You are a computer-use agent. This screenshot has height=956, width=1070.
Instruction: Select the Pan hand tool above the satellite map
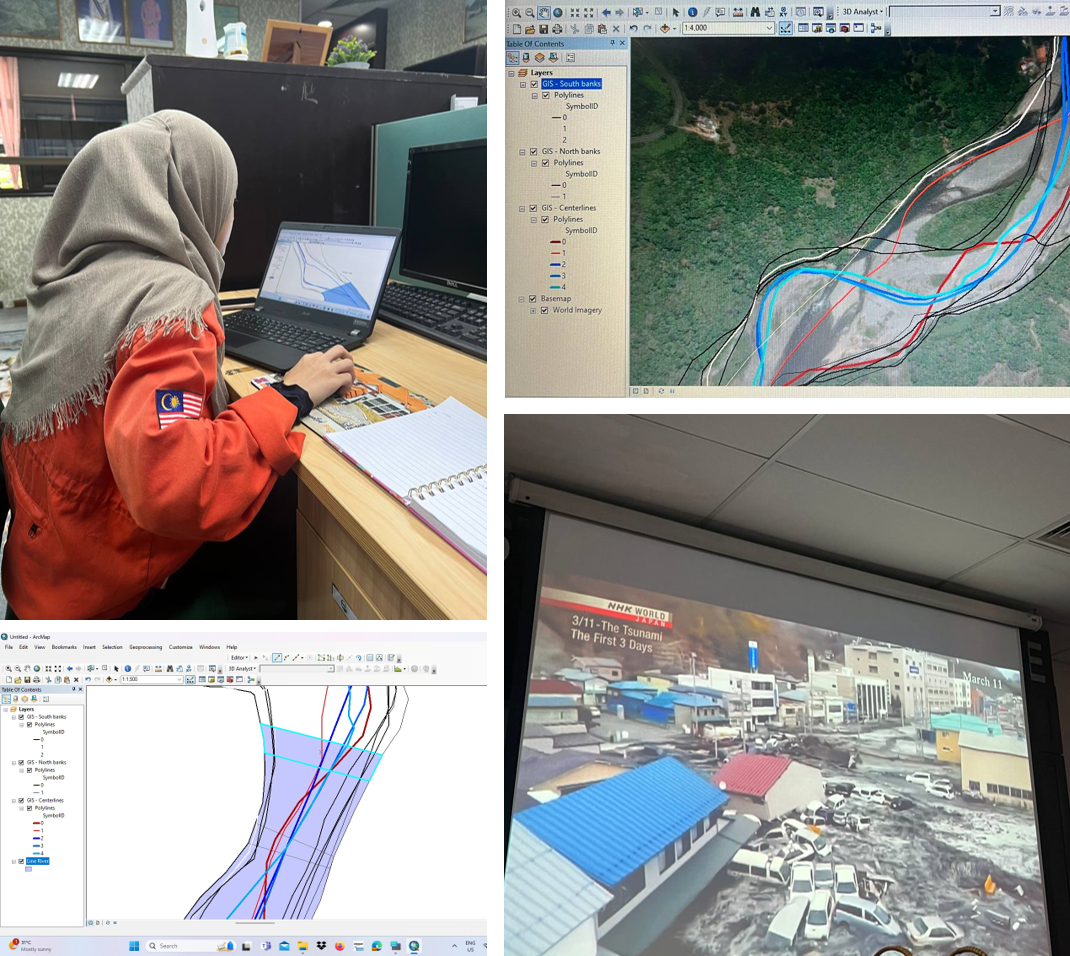coord(544,12)
